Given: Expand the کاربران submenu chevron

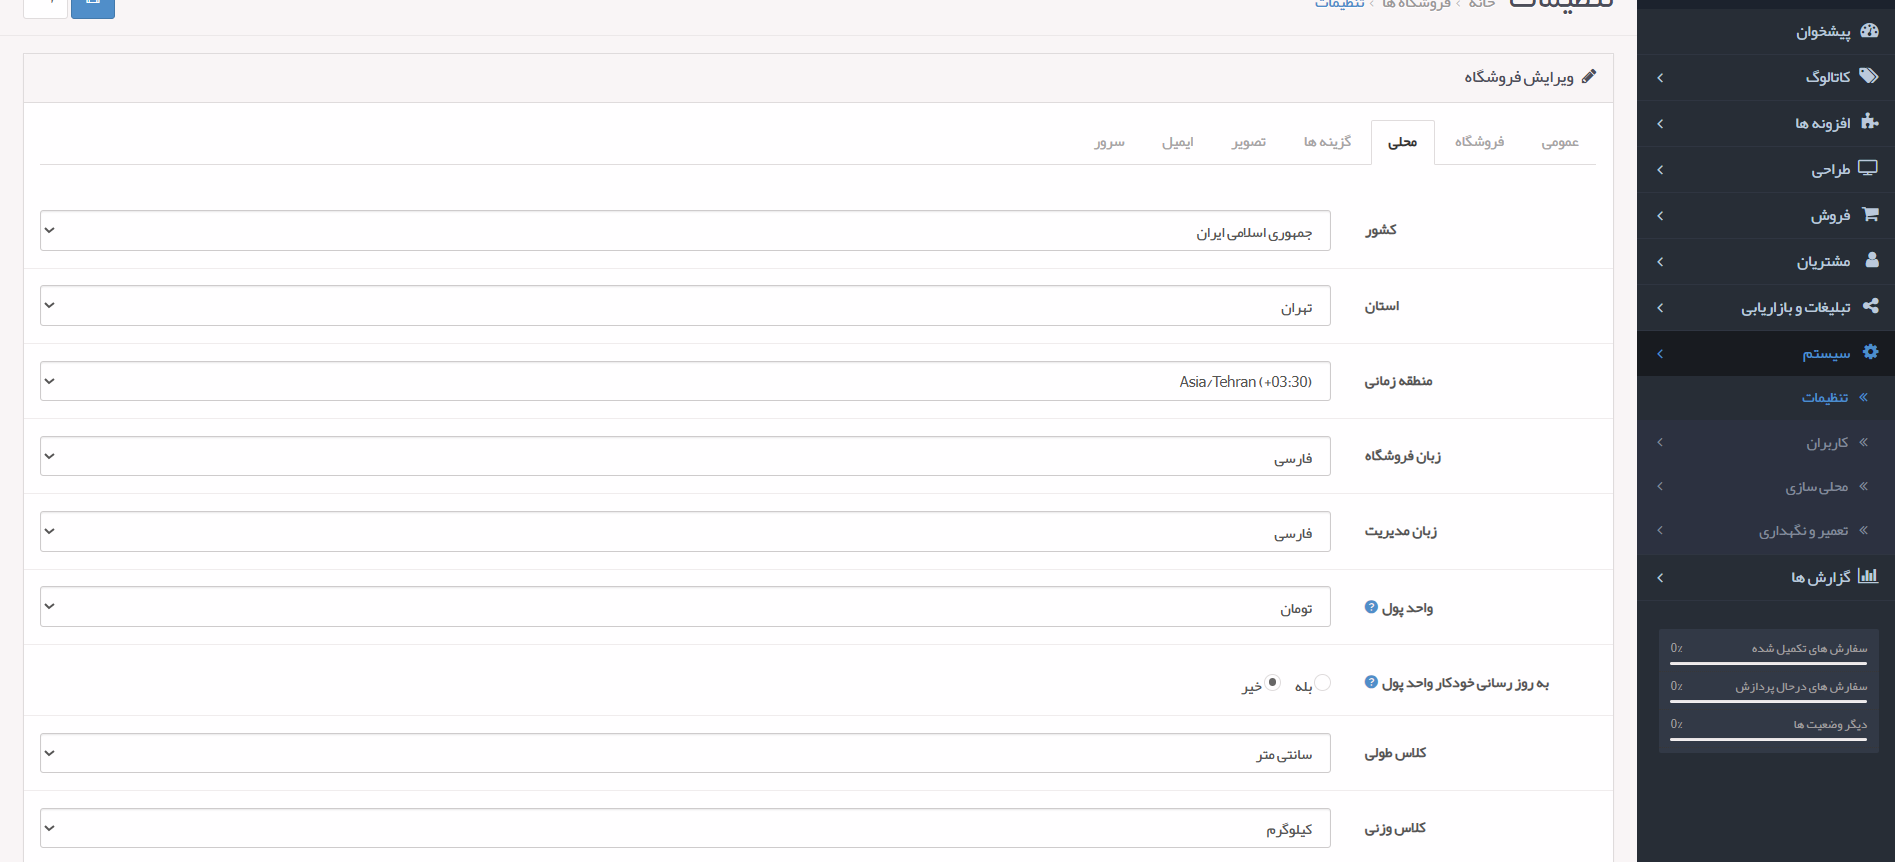Looking at the screenshot, I should point(1660,442).
